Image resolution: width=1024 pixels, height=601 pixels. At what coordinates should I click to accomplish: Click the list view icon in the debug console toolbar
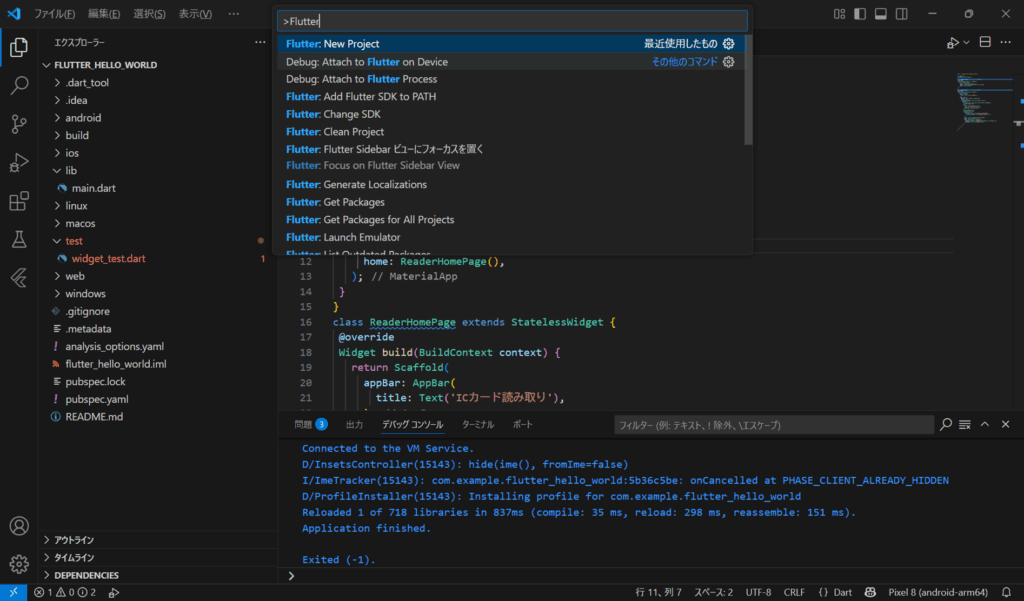click(965, 425)
